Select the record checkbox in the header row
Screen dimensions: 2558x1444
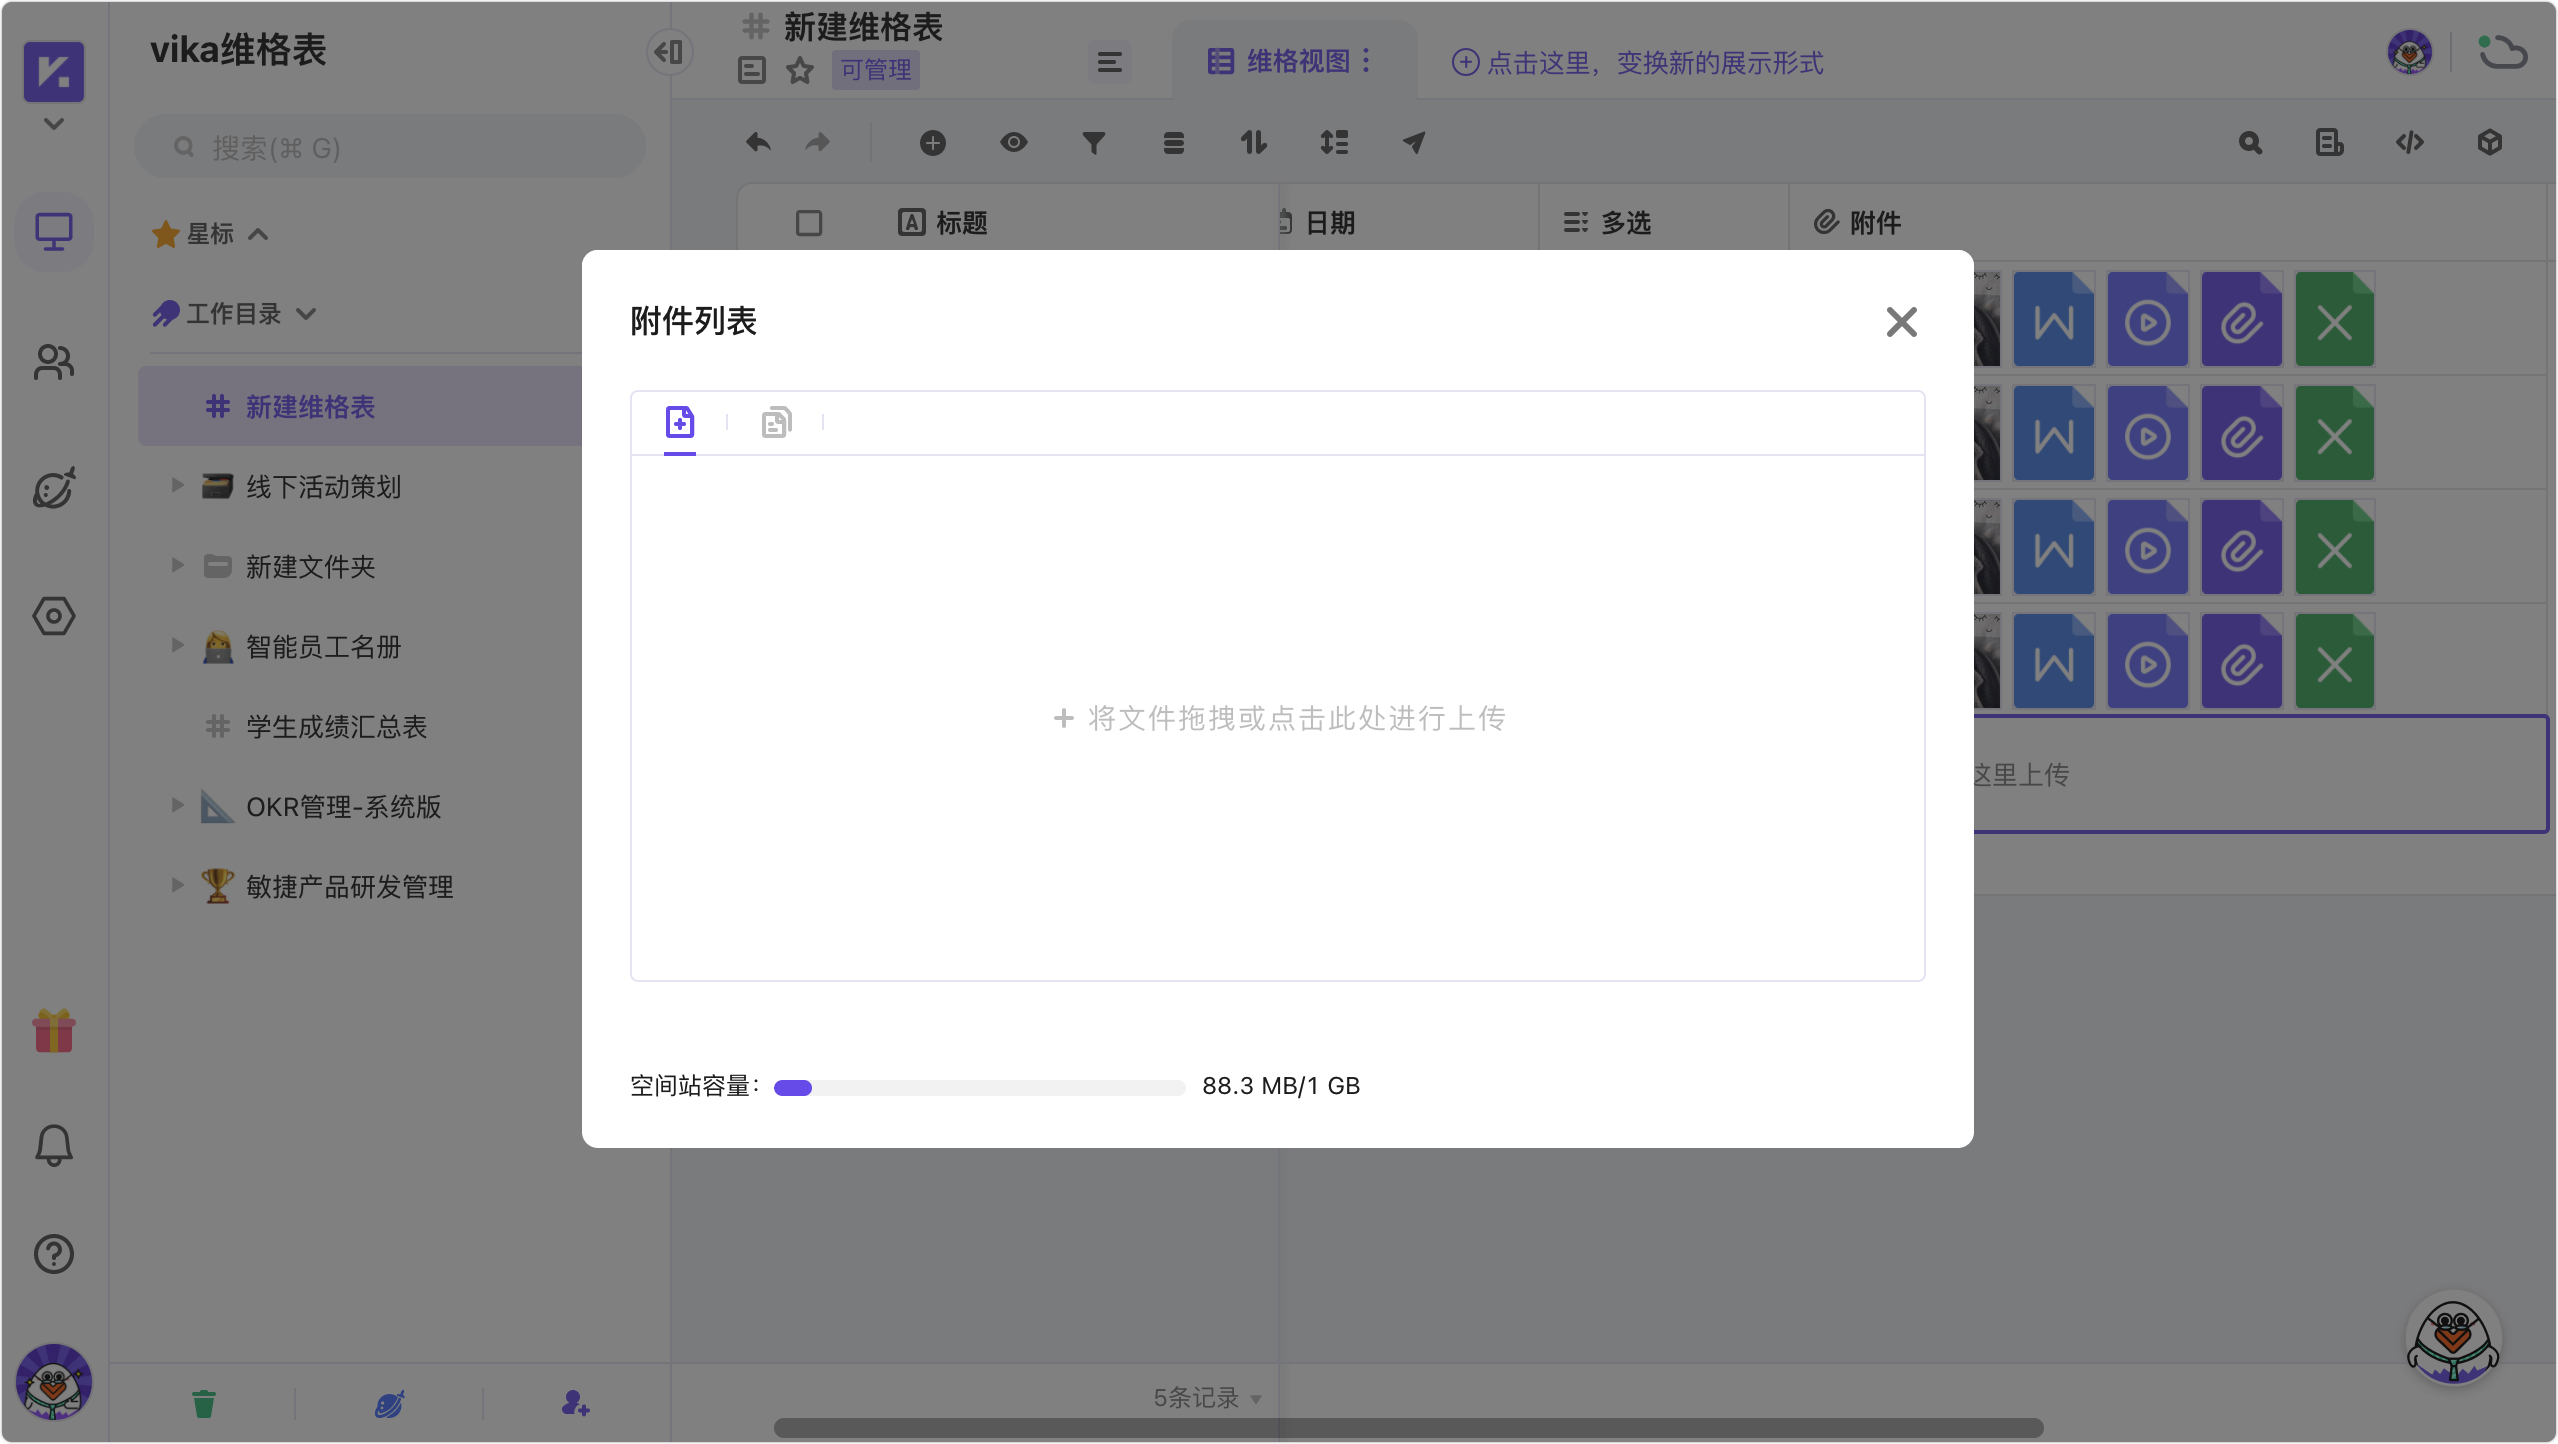coord(807,222)
